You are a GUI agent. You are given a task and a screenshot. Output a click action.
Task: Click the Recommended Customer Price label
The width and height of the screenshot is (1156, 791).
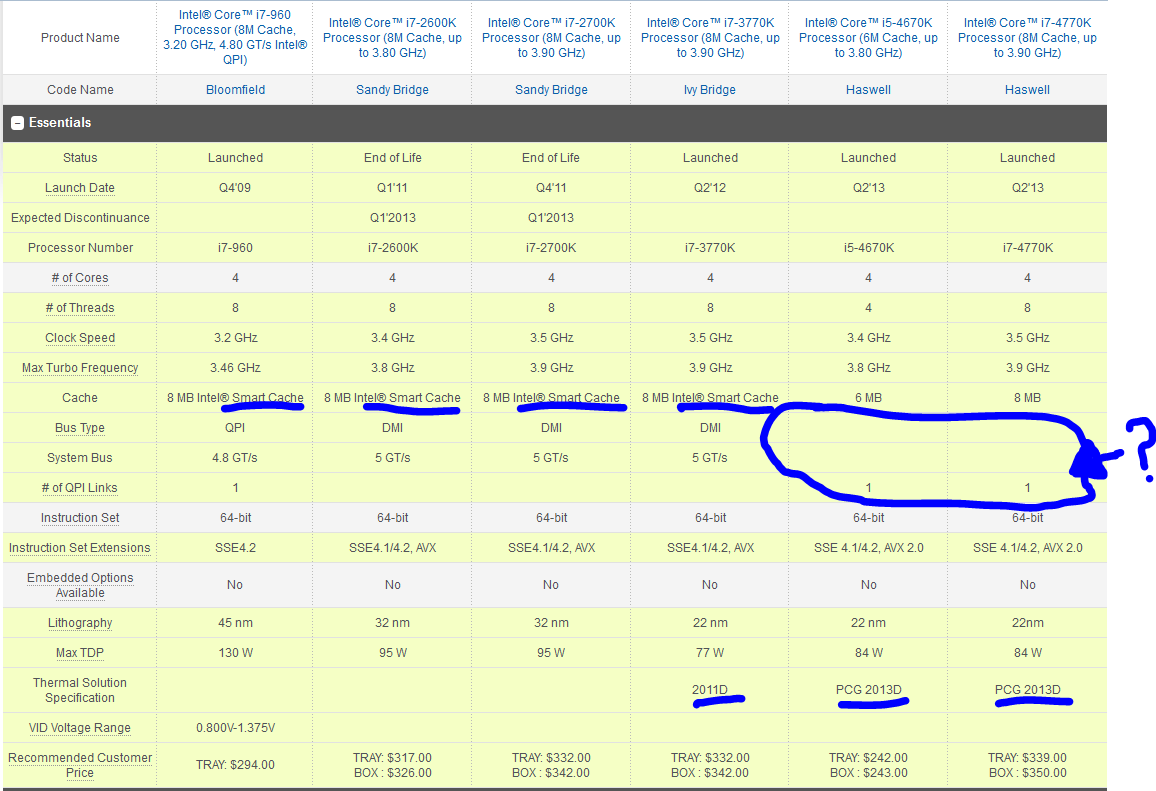80,765
